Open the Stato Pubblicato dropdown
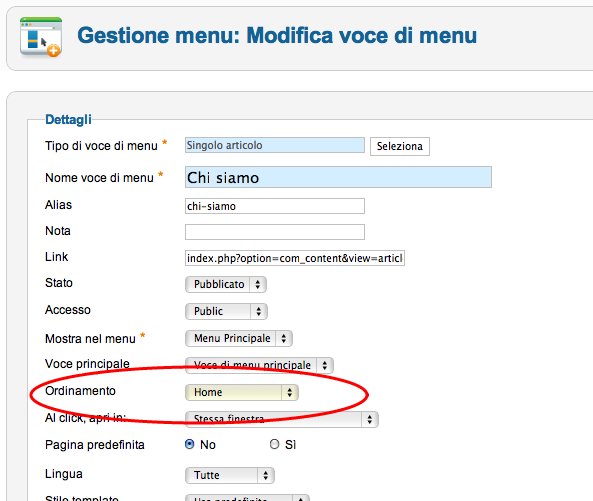Screen dimensions: 593x501 tap(226, 284)
